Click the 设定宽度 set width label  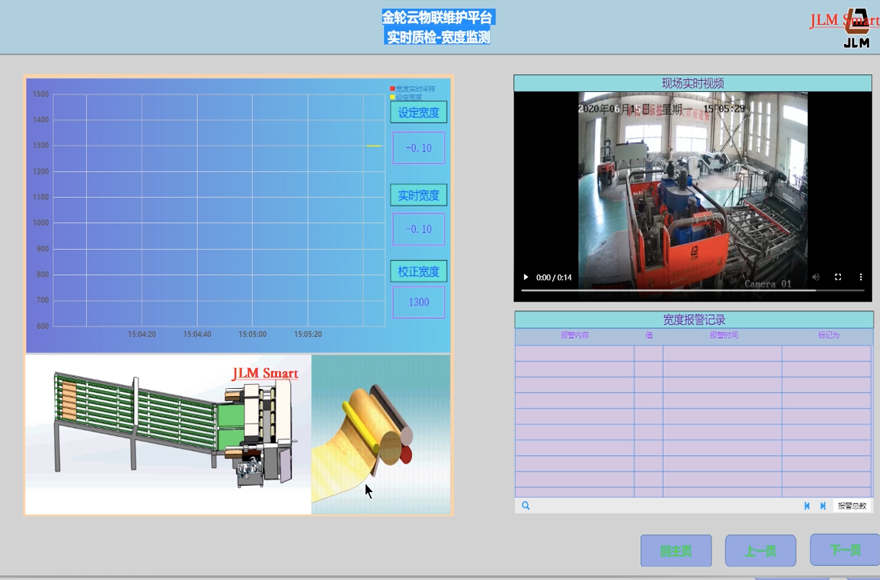point(418,113)
